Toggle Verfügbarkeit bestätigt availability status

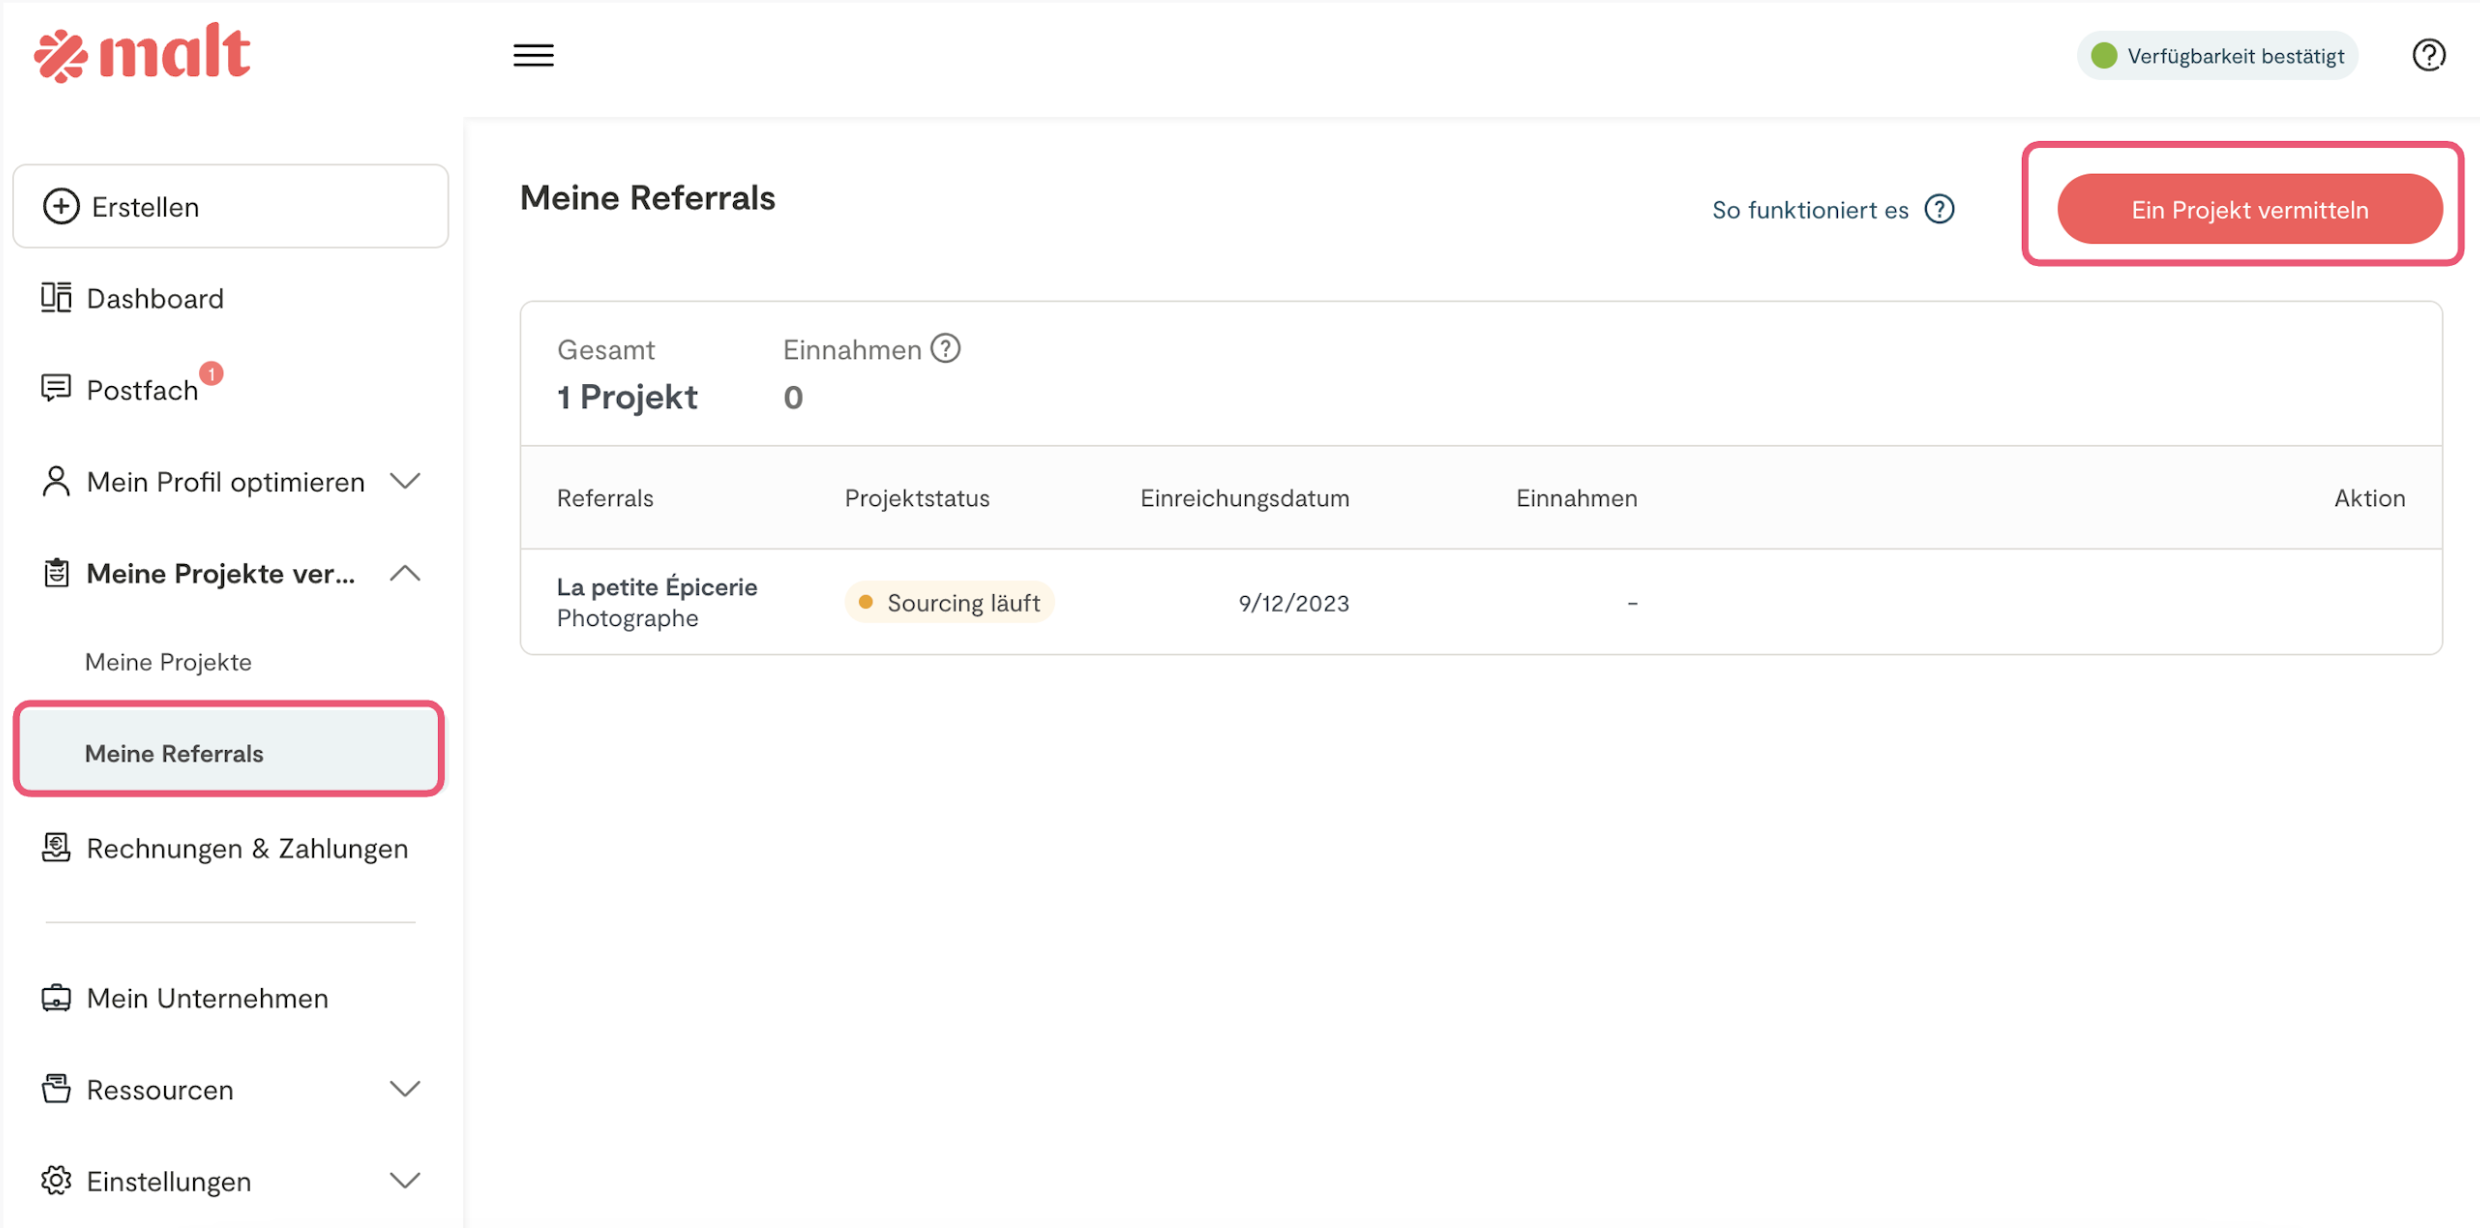click(x=2218, y=56)
